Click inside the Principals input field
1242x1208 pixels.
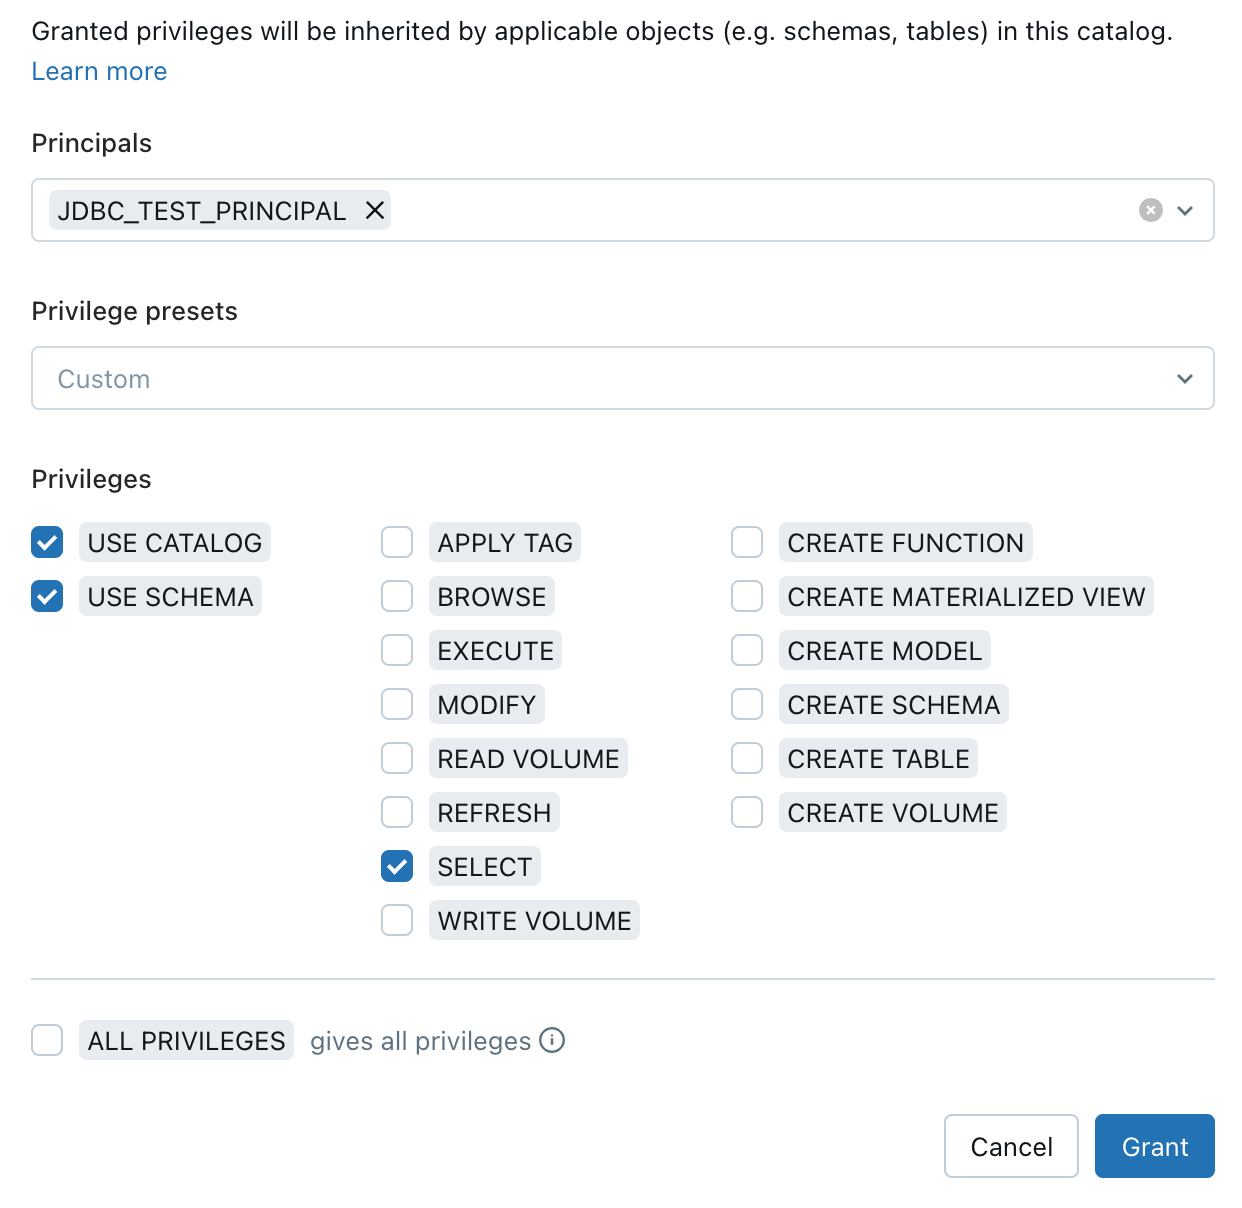click(x=760, y=210)
